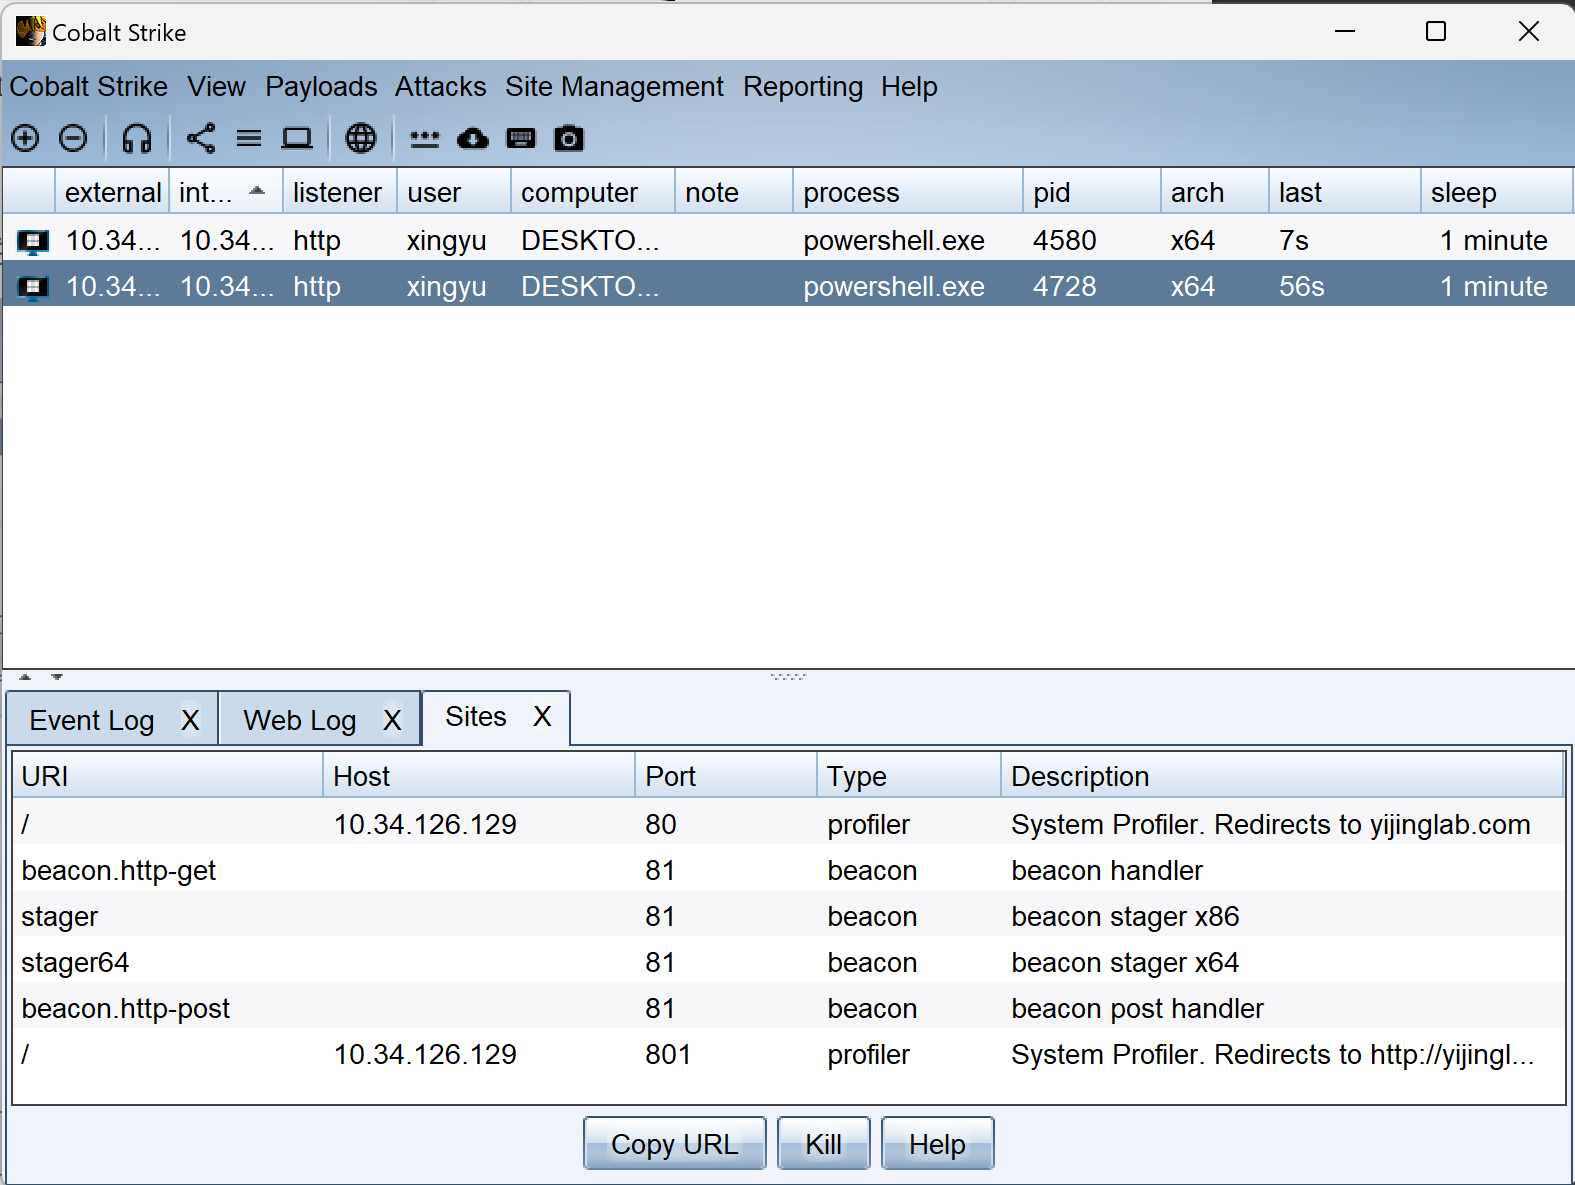Select the stager64 site row

pos(788,962)
